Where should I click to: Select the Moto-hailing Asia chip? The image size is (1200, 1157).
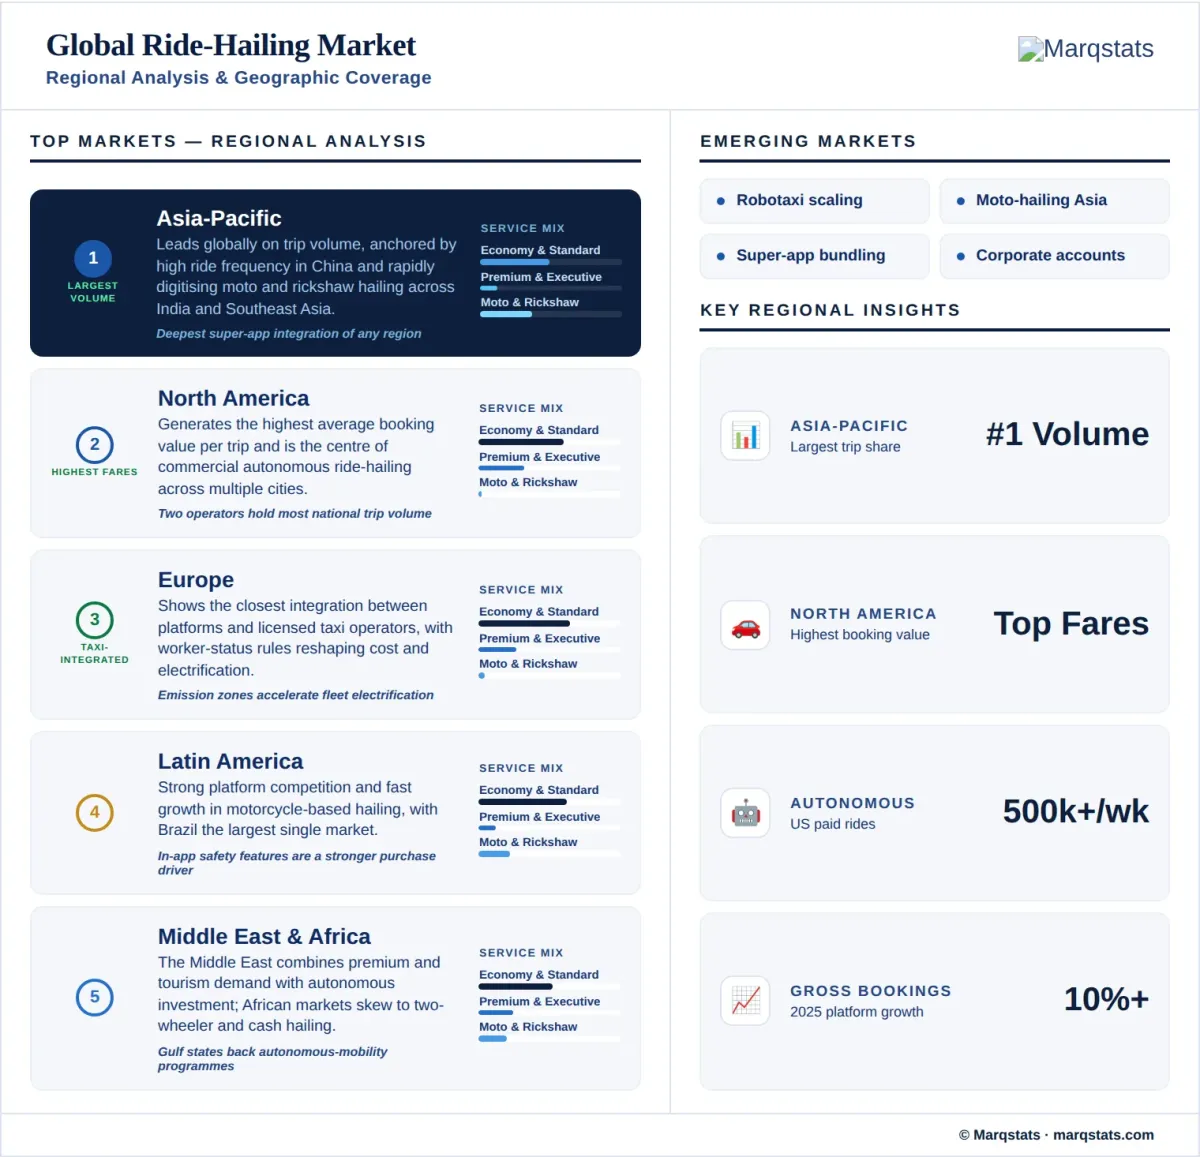1054,201
